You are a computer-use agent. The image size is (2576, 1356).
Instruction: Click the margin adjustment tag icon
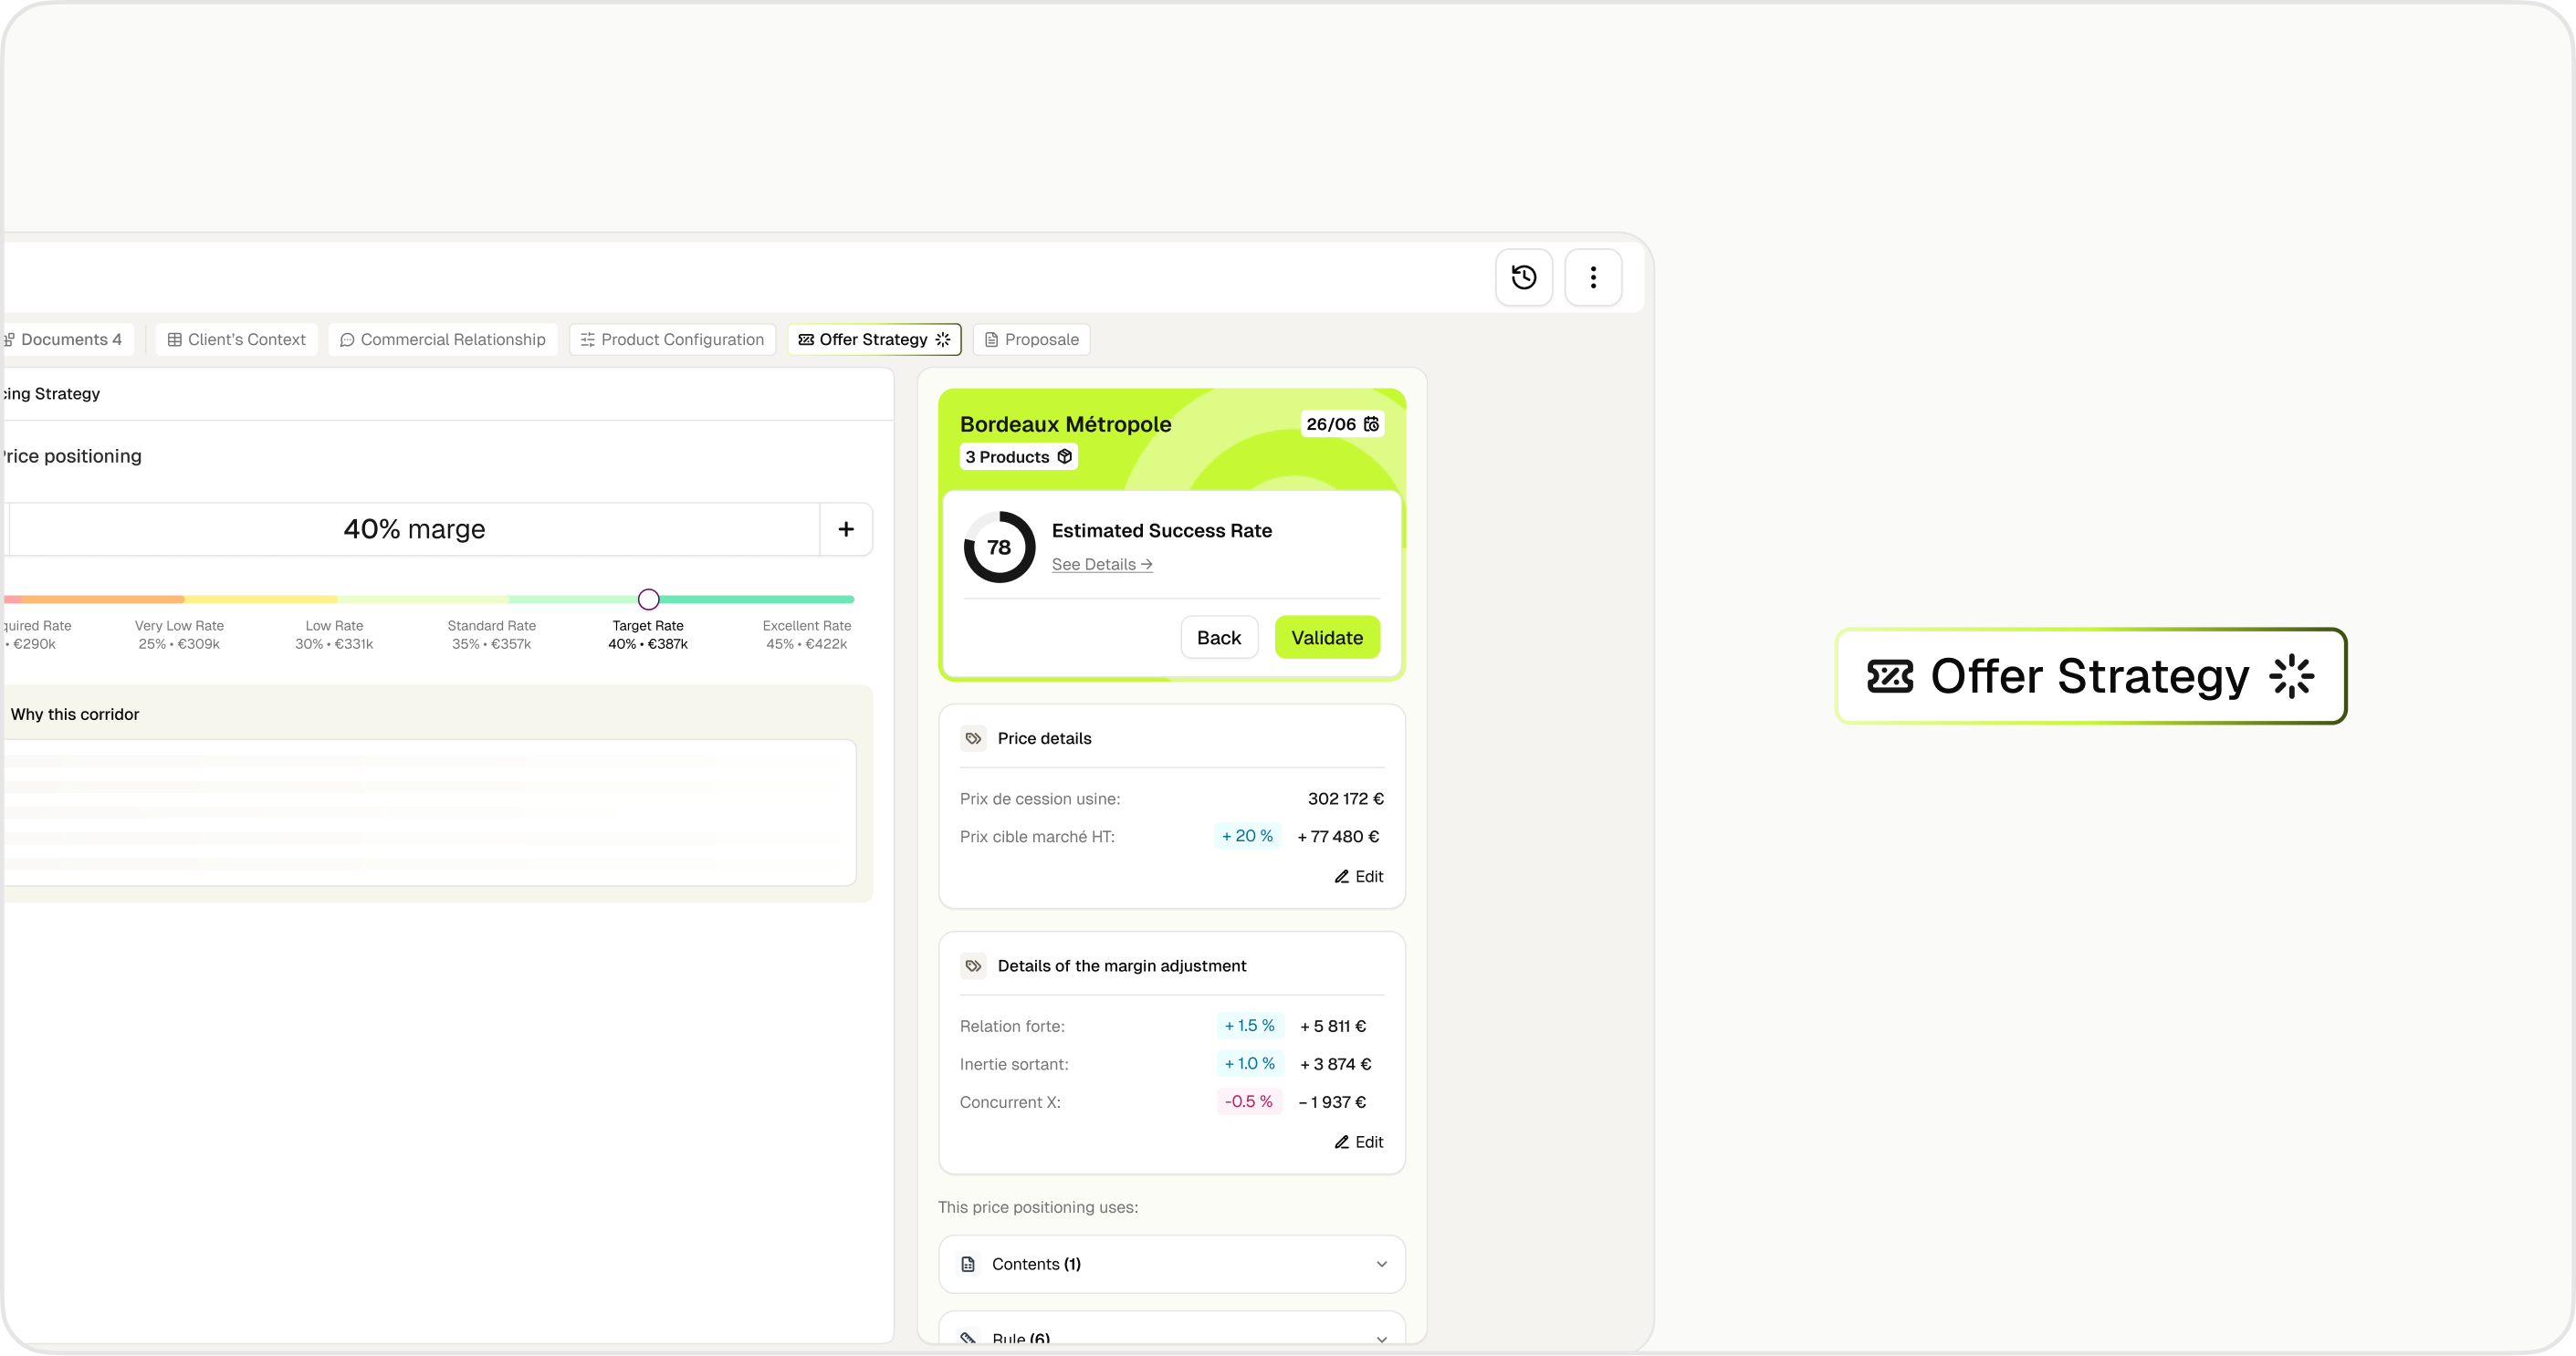point(973,966)
